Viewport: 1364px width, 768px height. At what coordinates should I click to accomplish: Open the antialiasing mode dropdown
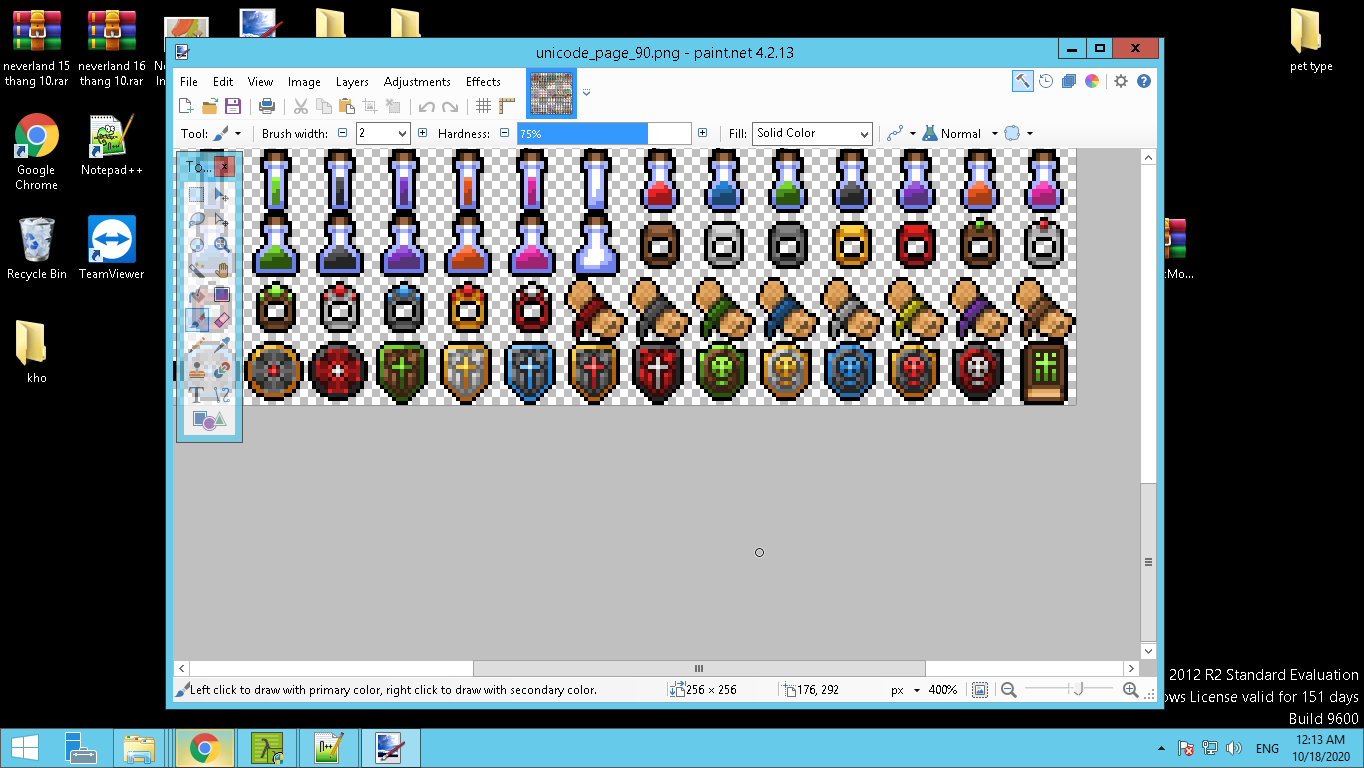(x=901, y=133)
